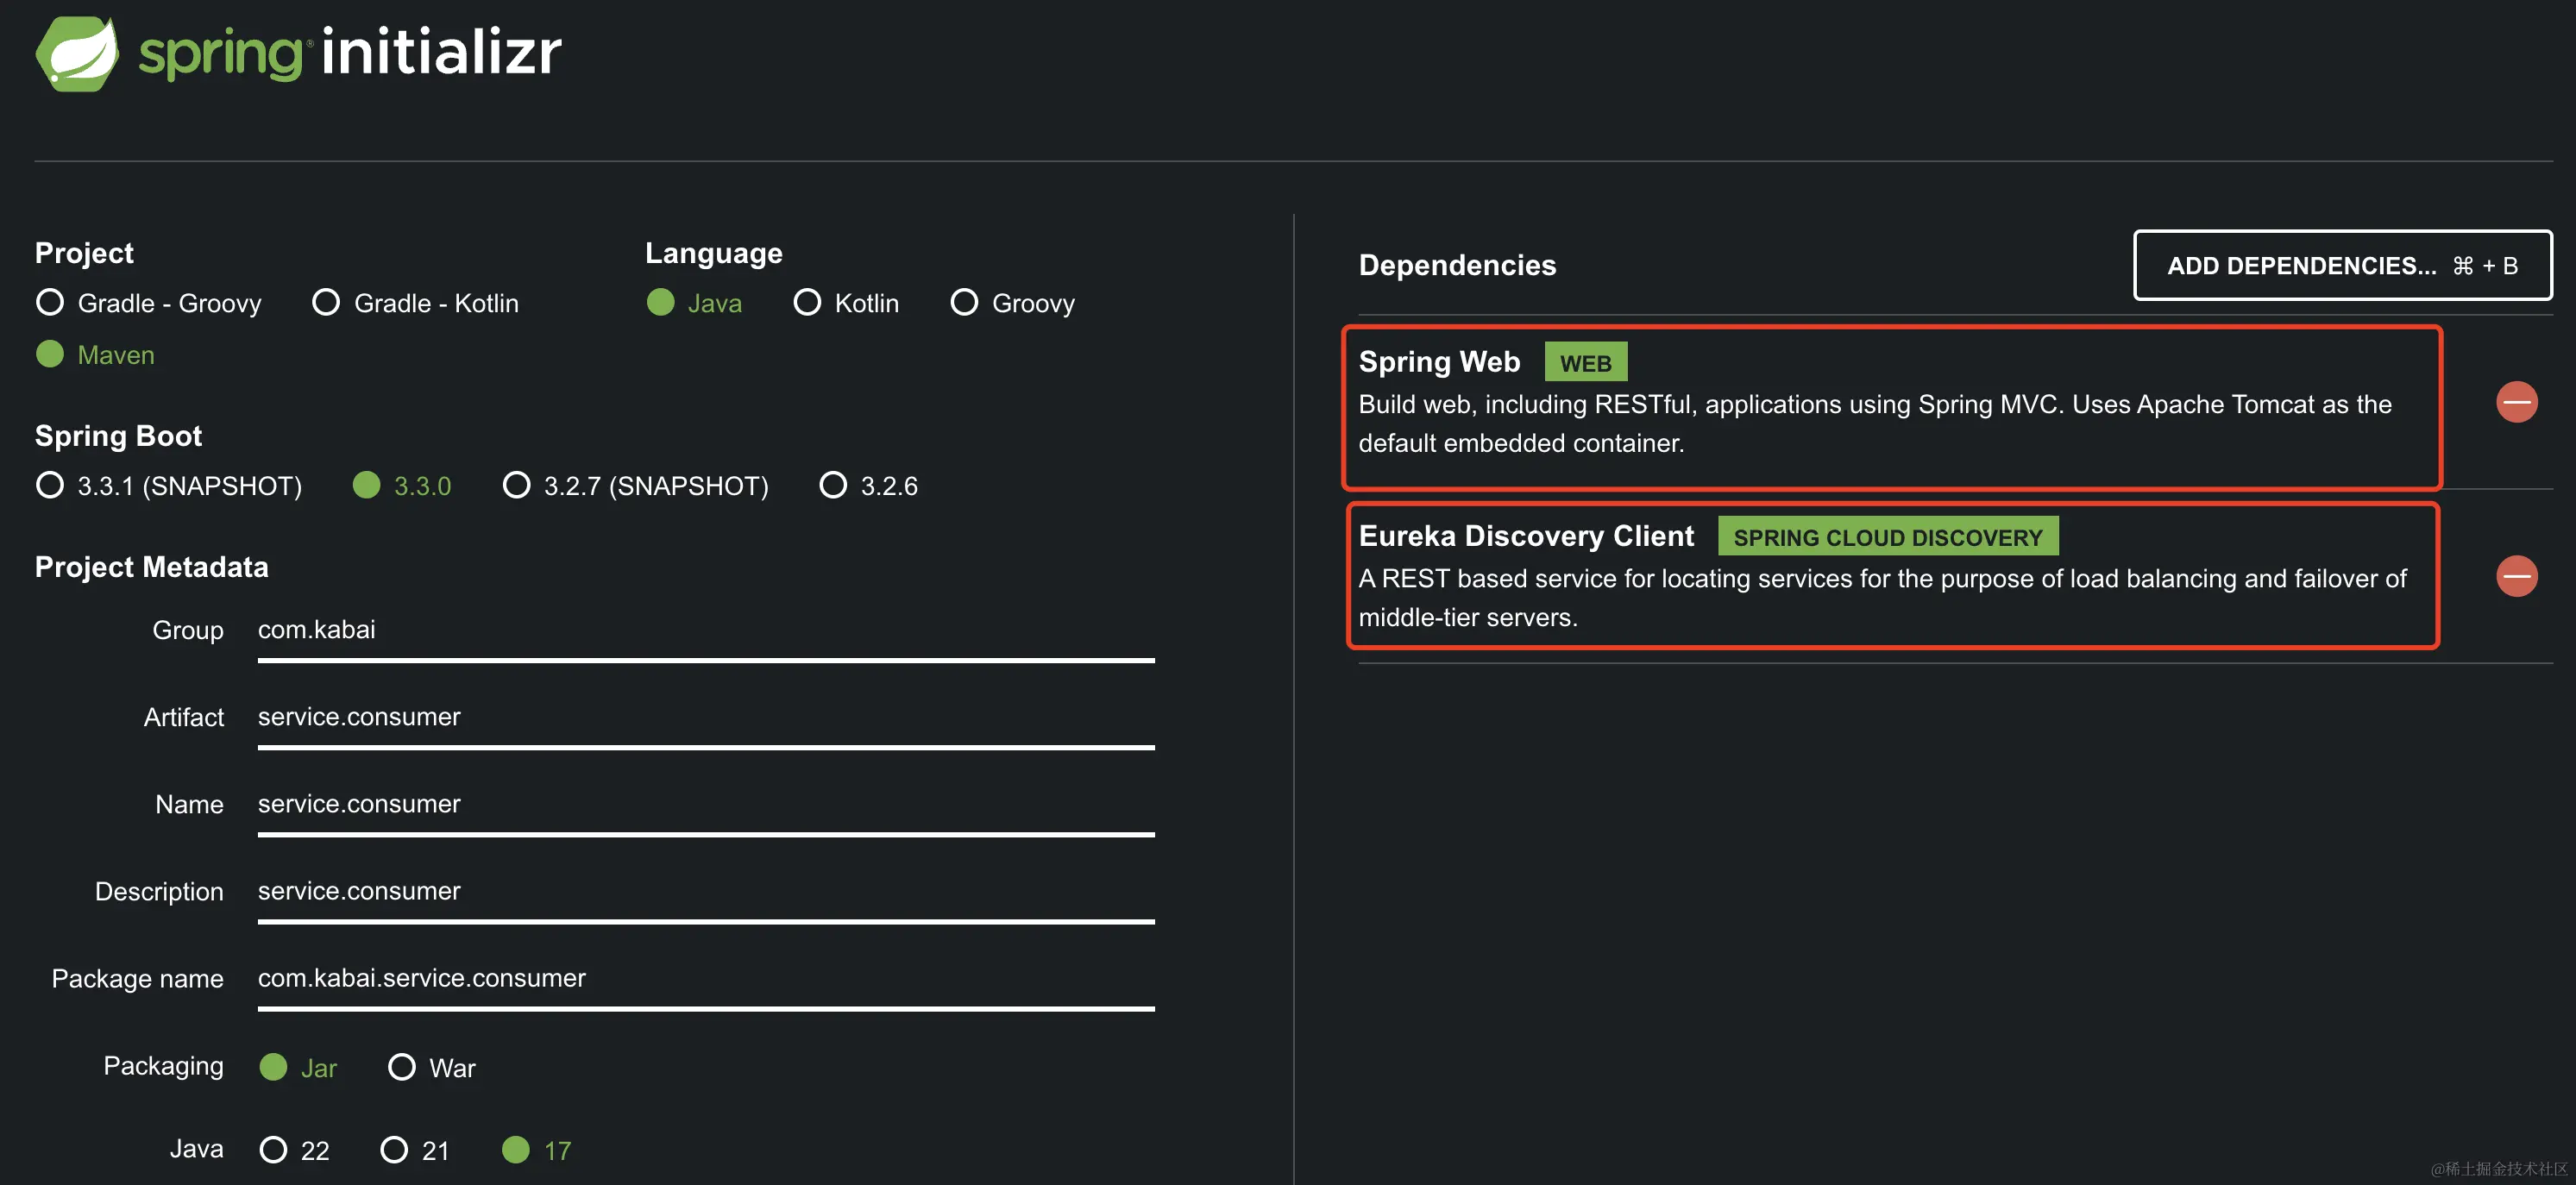Select Java version 21

[394, 1150]
